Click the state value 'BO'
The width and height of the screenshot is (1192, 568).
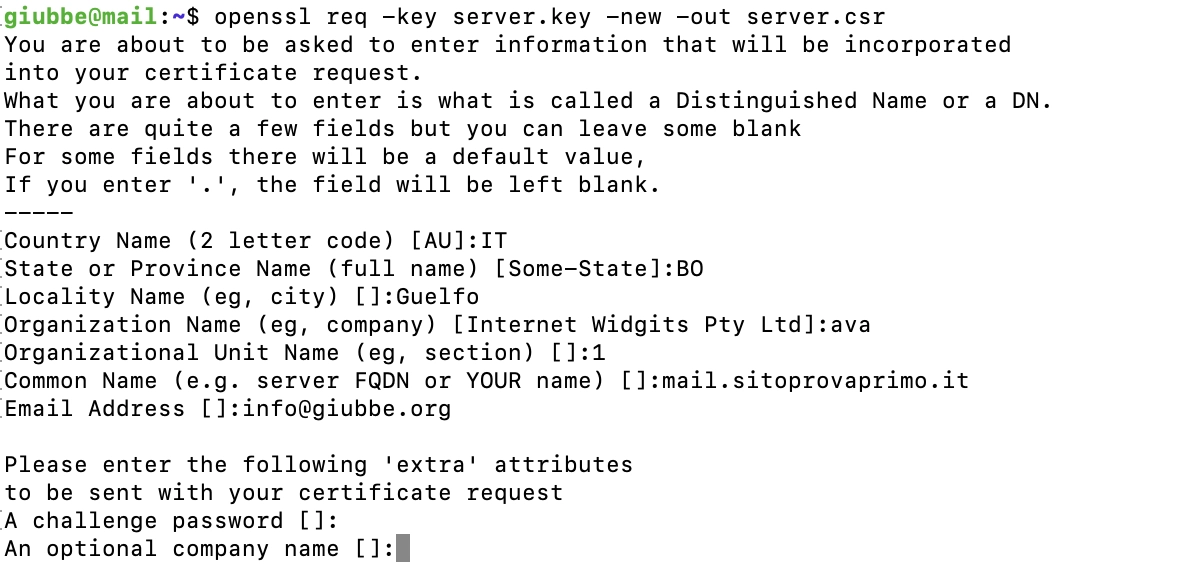click(690, 268)
